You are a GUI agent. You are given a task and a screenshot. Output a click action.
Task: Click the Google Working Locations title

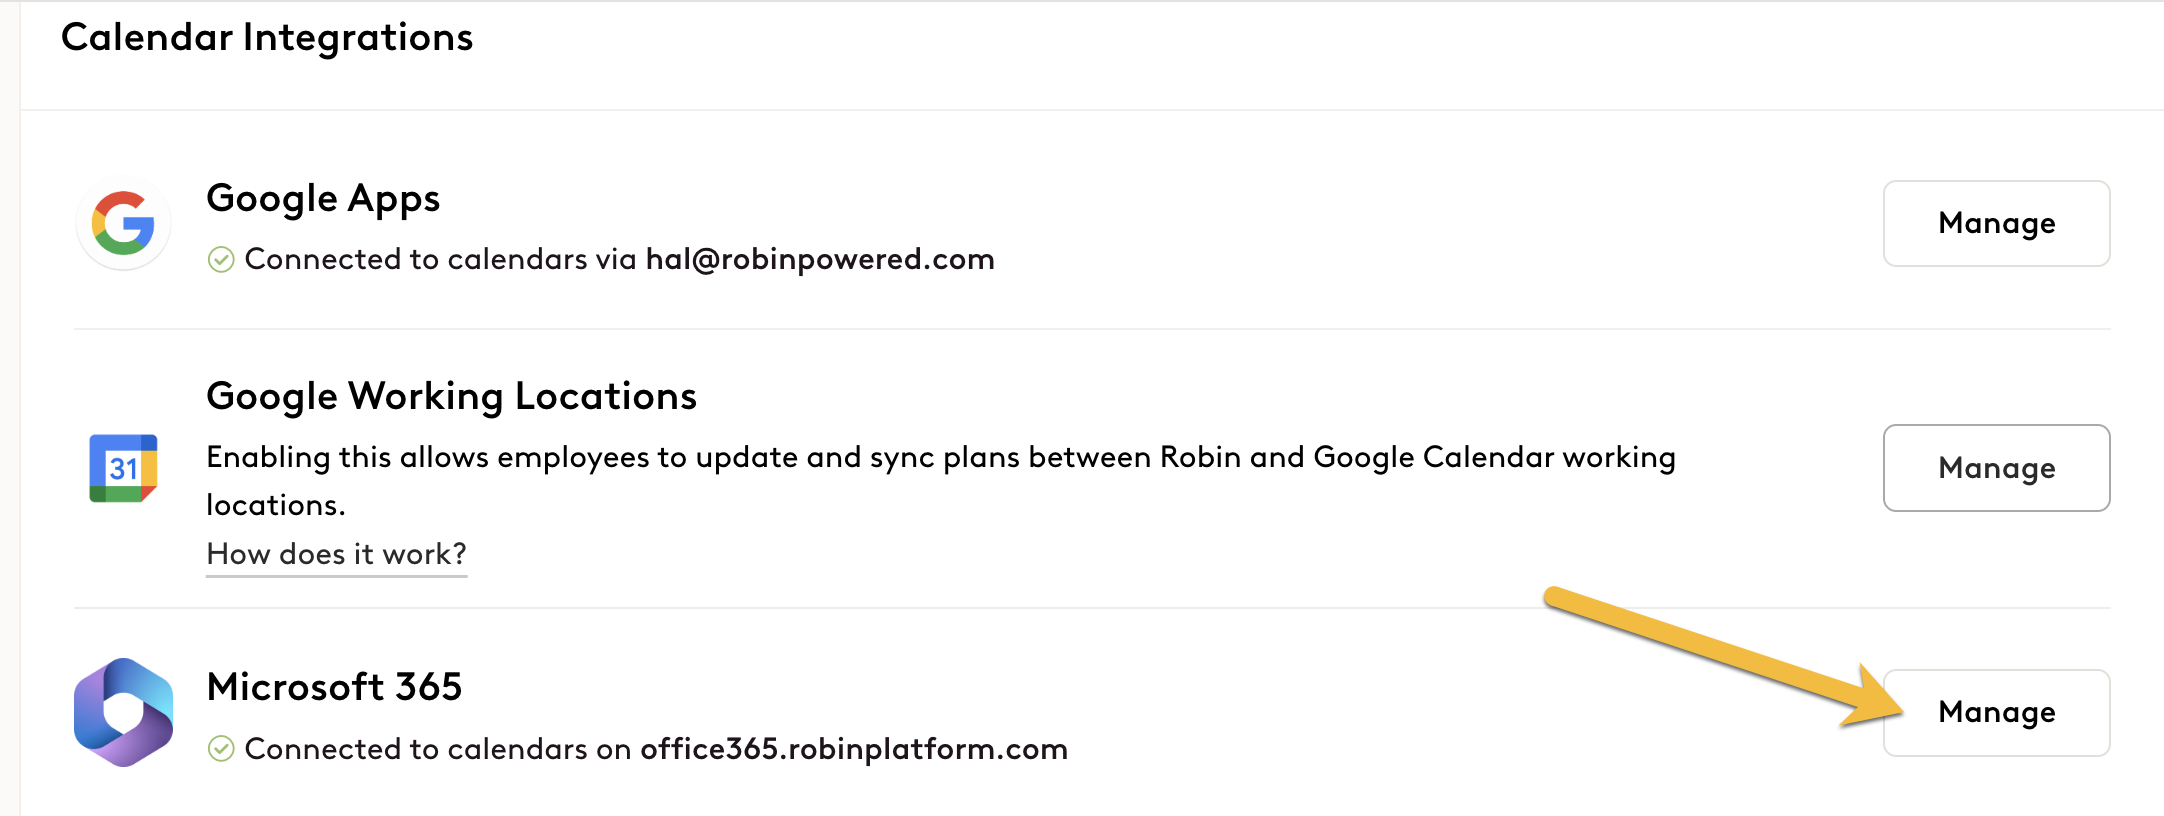(x=451, y=397)
